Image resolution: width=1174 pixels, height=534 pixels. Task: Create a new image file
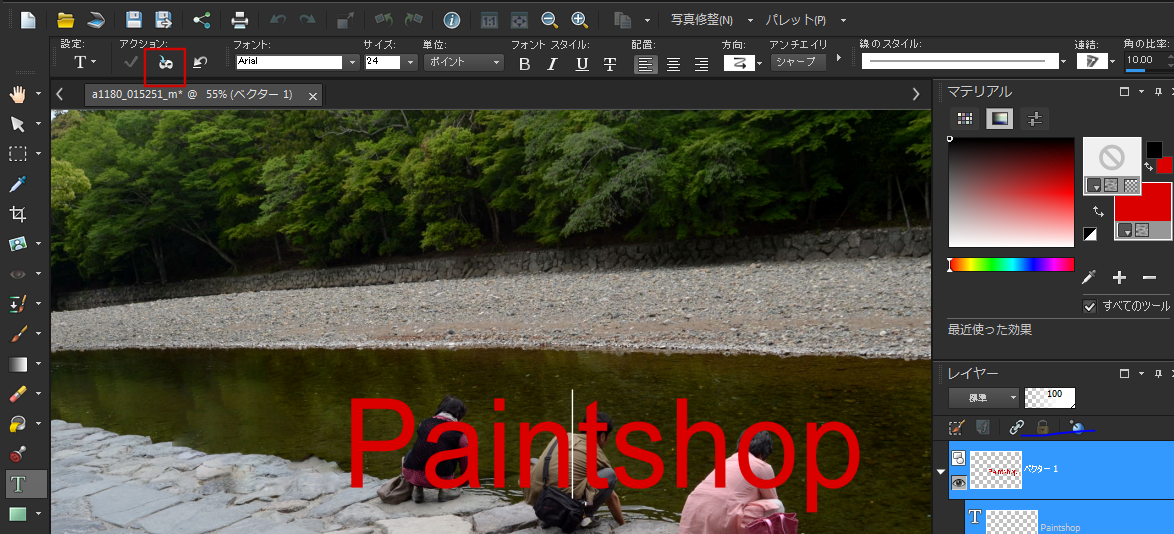(x=28, y=19)
